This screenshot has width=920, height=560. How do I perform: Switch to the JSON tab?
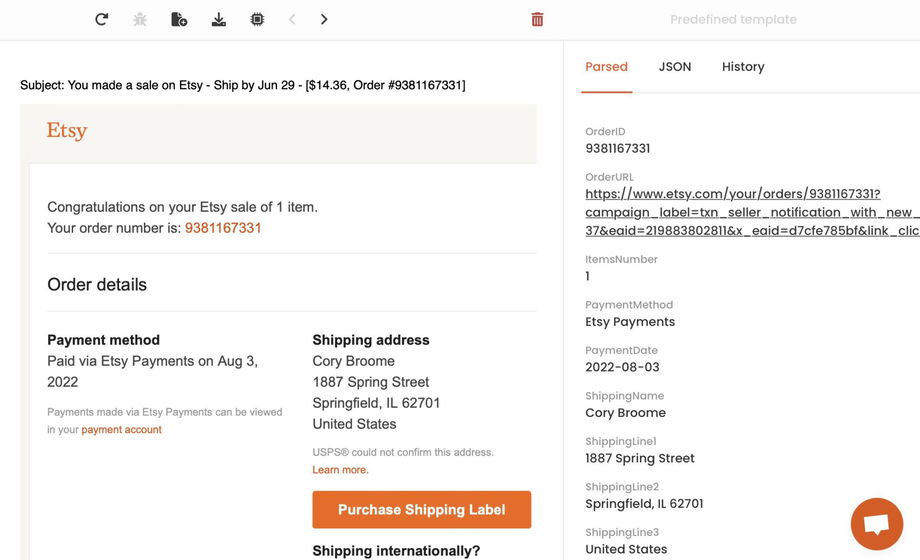tap(675, 67)
